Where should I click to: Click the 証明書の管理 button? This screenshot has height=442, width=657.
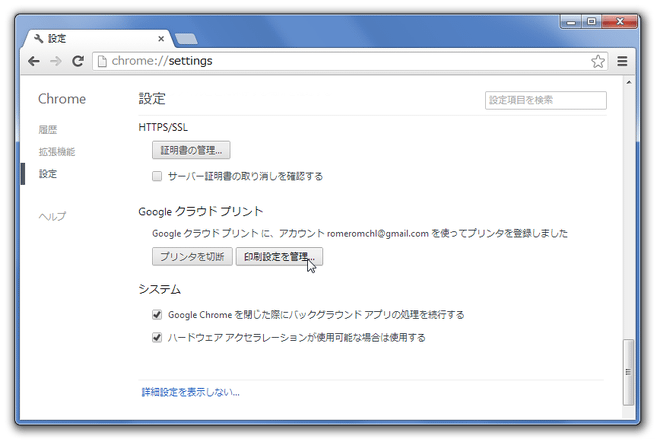[191, 150]
